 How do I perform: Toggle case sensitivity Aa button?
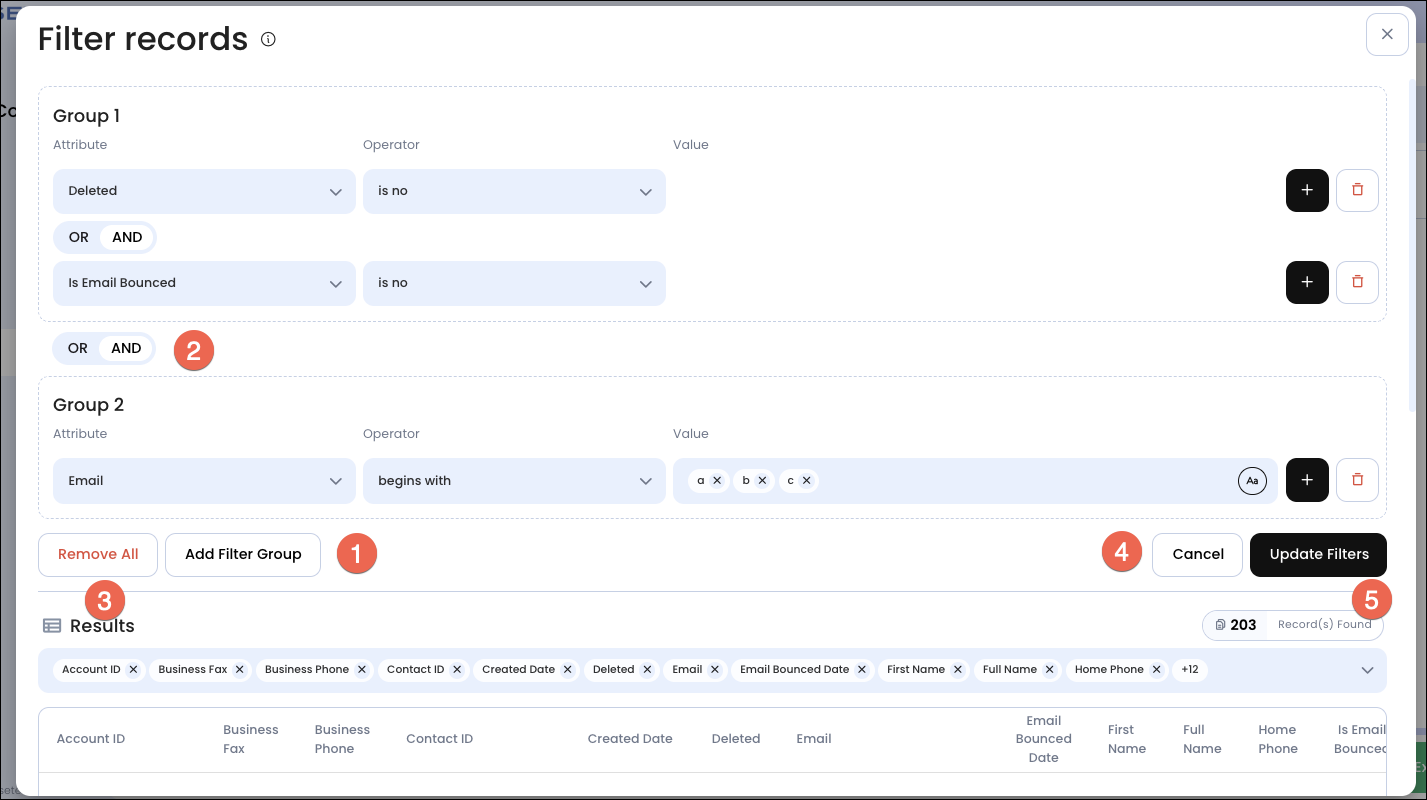(x=1252, y=481)
